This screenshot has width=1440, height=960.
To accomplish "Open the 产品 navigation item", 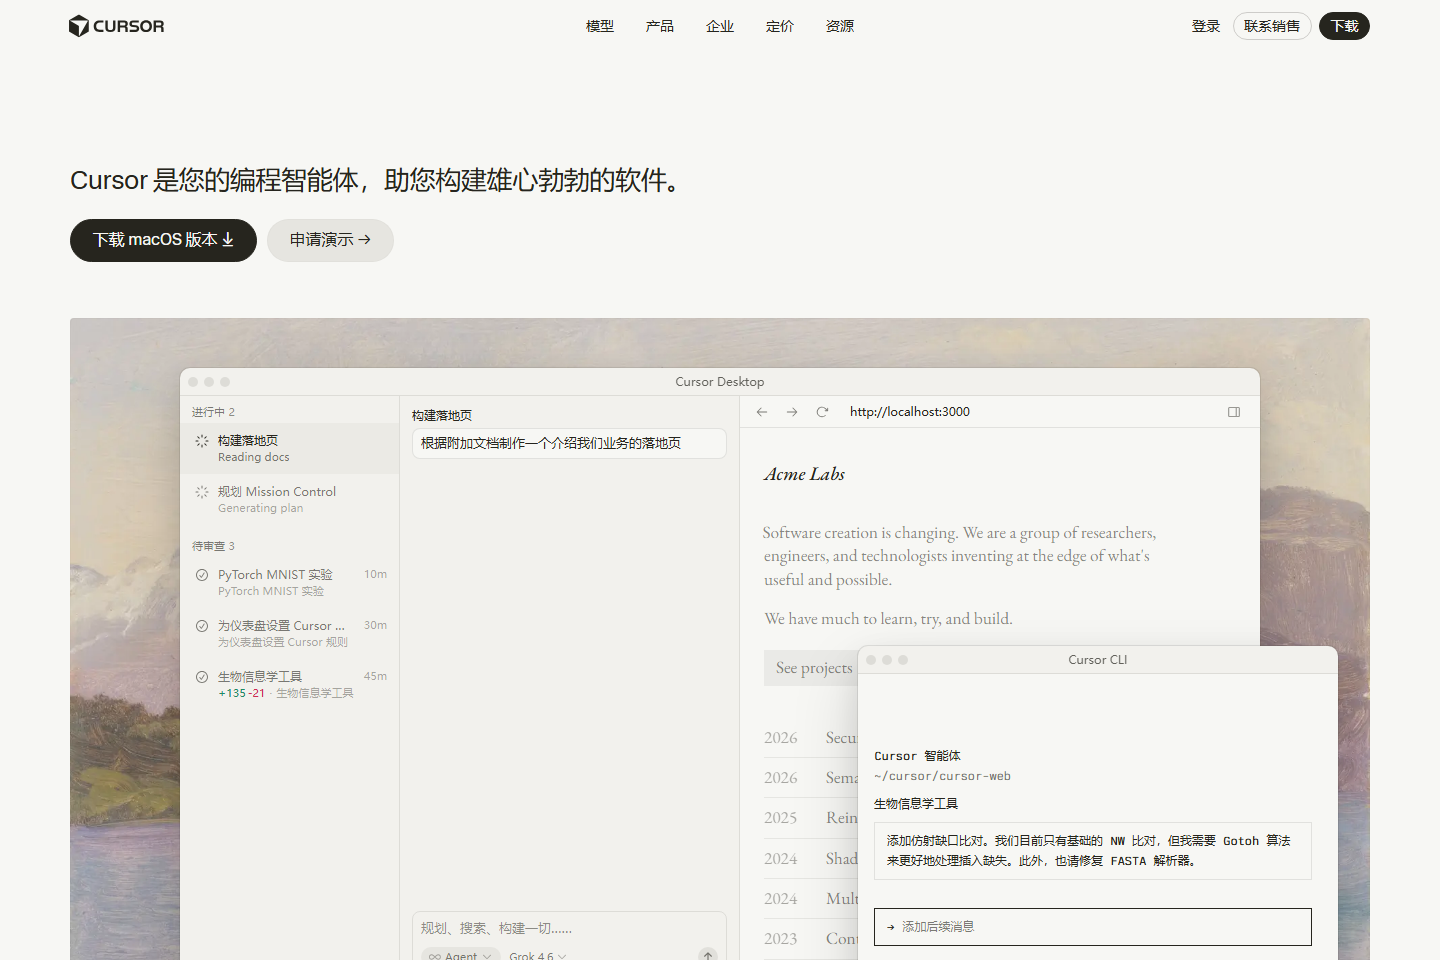I will click(660, 26).
